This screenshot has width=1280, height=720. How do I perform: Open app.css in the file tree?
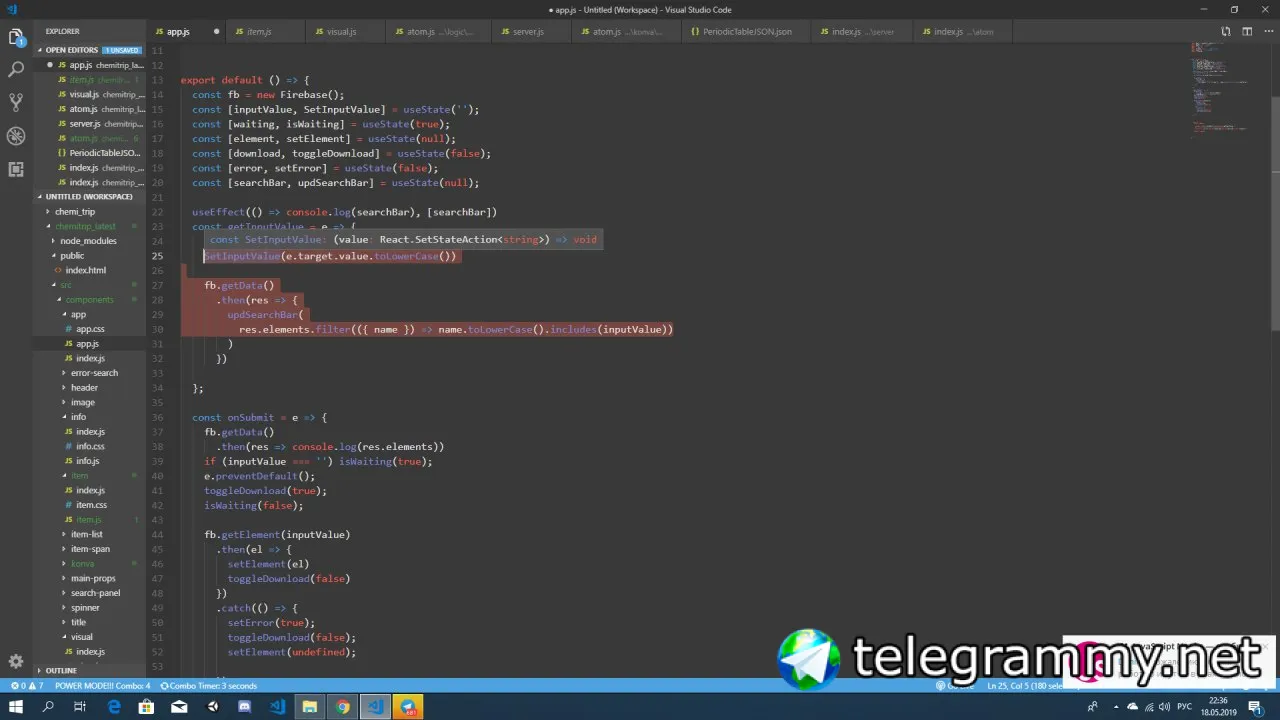[90, 329]
